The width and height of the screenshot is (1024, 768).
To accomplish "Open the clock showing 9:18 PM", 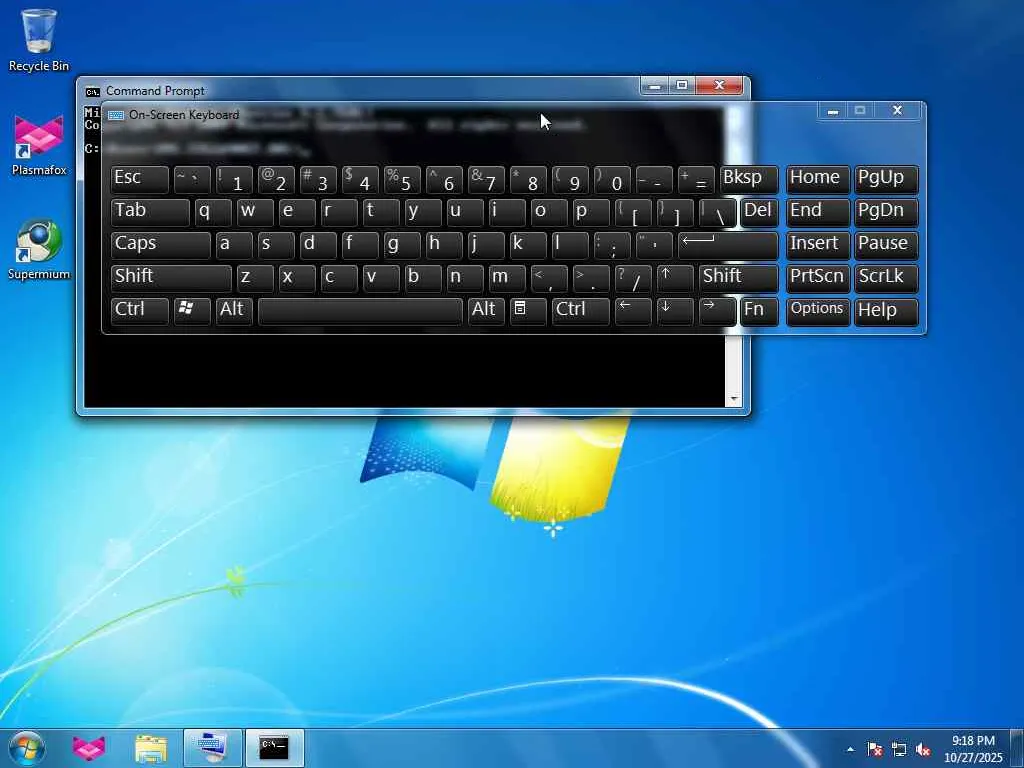I will coord(973,749).
